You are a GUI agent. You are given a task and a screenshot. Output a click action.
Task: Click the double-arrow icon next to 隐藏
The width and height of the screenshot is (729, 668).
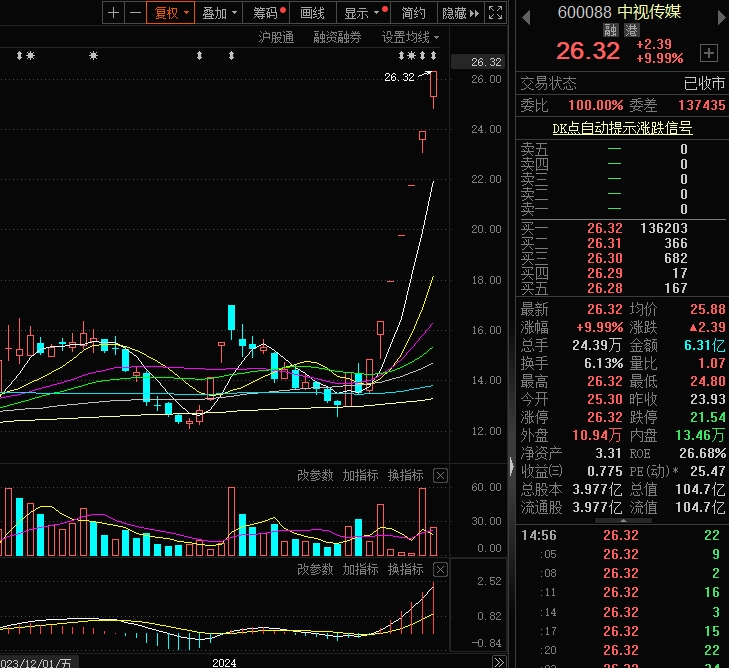474,13
